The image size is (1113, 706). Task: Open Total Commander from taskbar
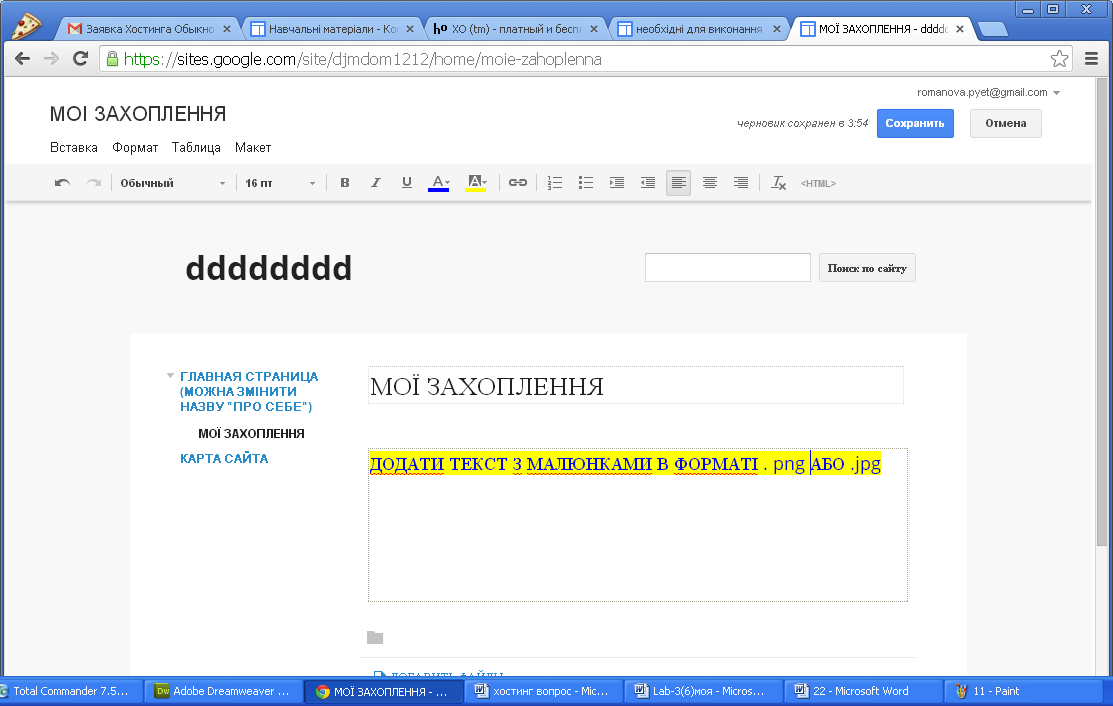(70, 691)
